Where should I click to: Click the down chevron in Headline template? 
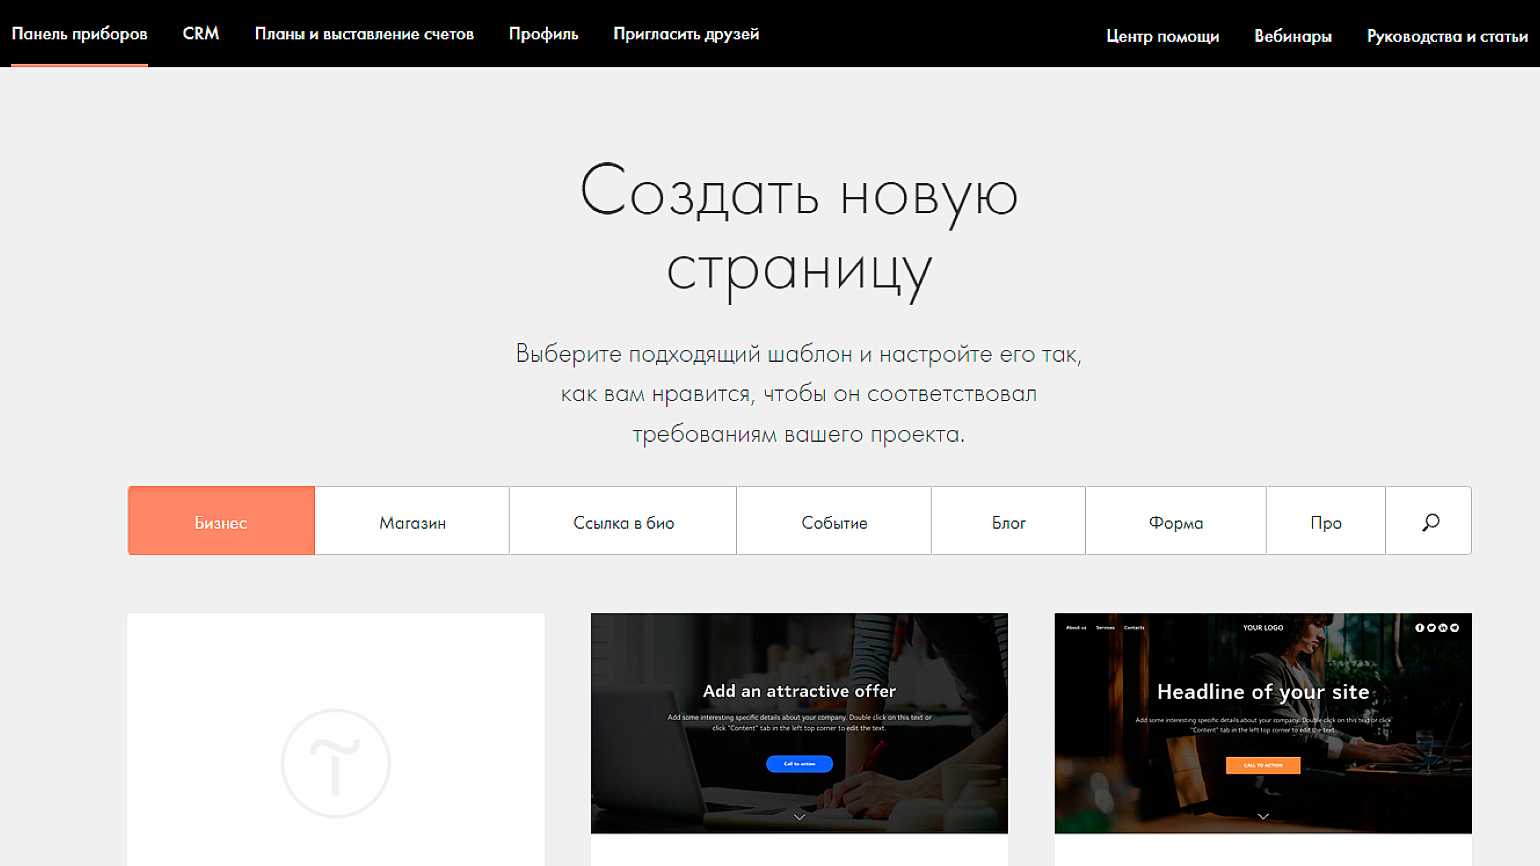click(1263, 816)
